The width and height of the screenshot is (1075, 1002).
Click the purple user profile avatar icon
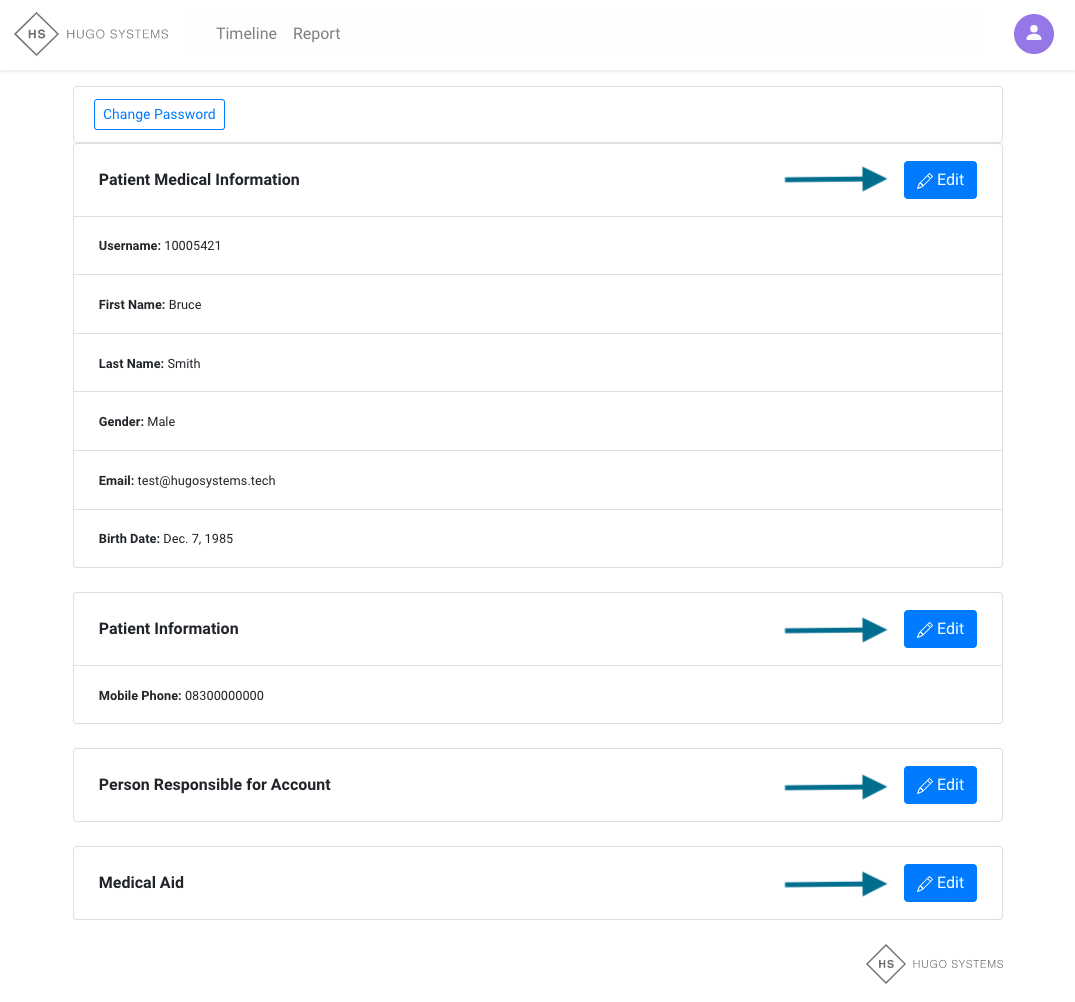[x=1034, y=34]
